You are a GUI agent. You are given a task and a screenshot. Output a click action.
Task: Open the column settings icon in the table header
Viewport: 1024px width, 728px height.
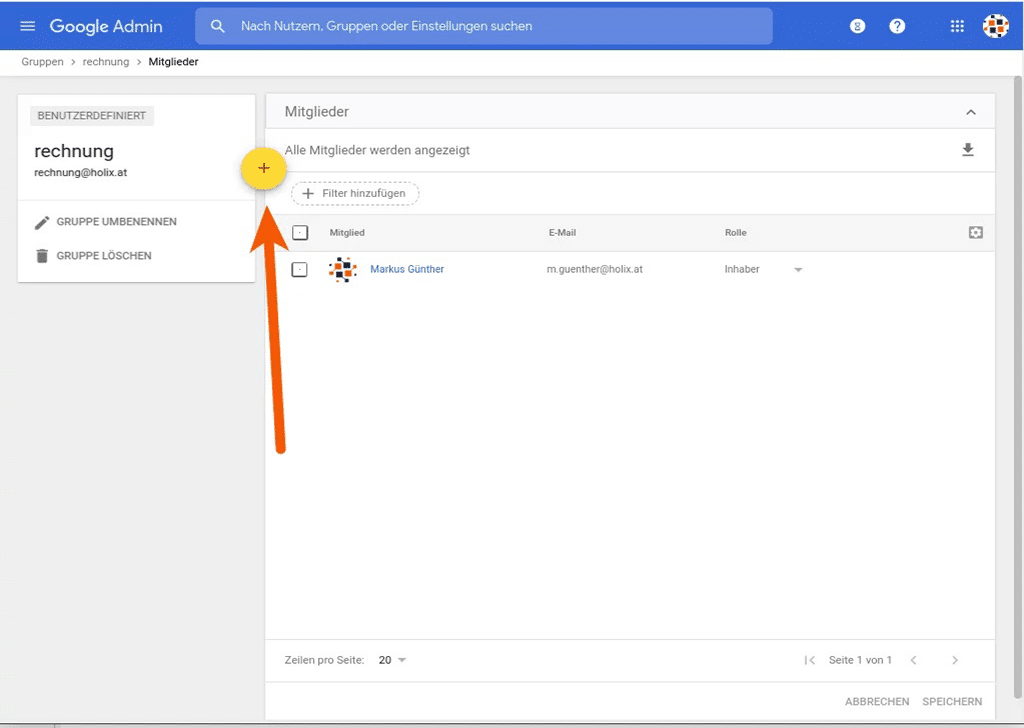pyautogui.click(x=975, y=232)
